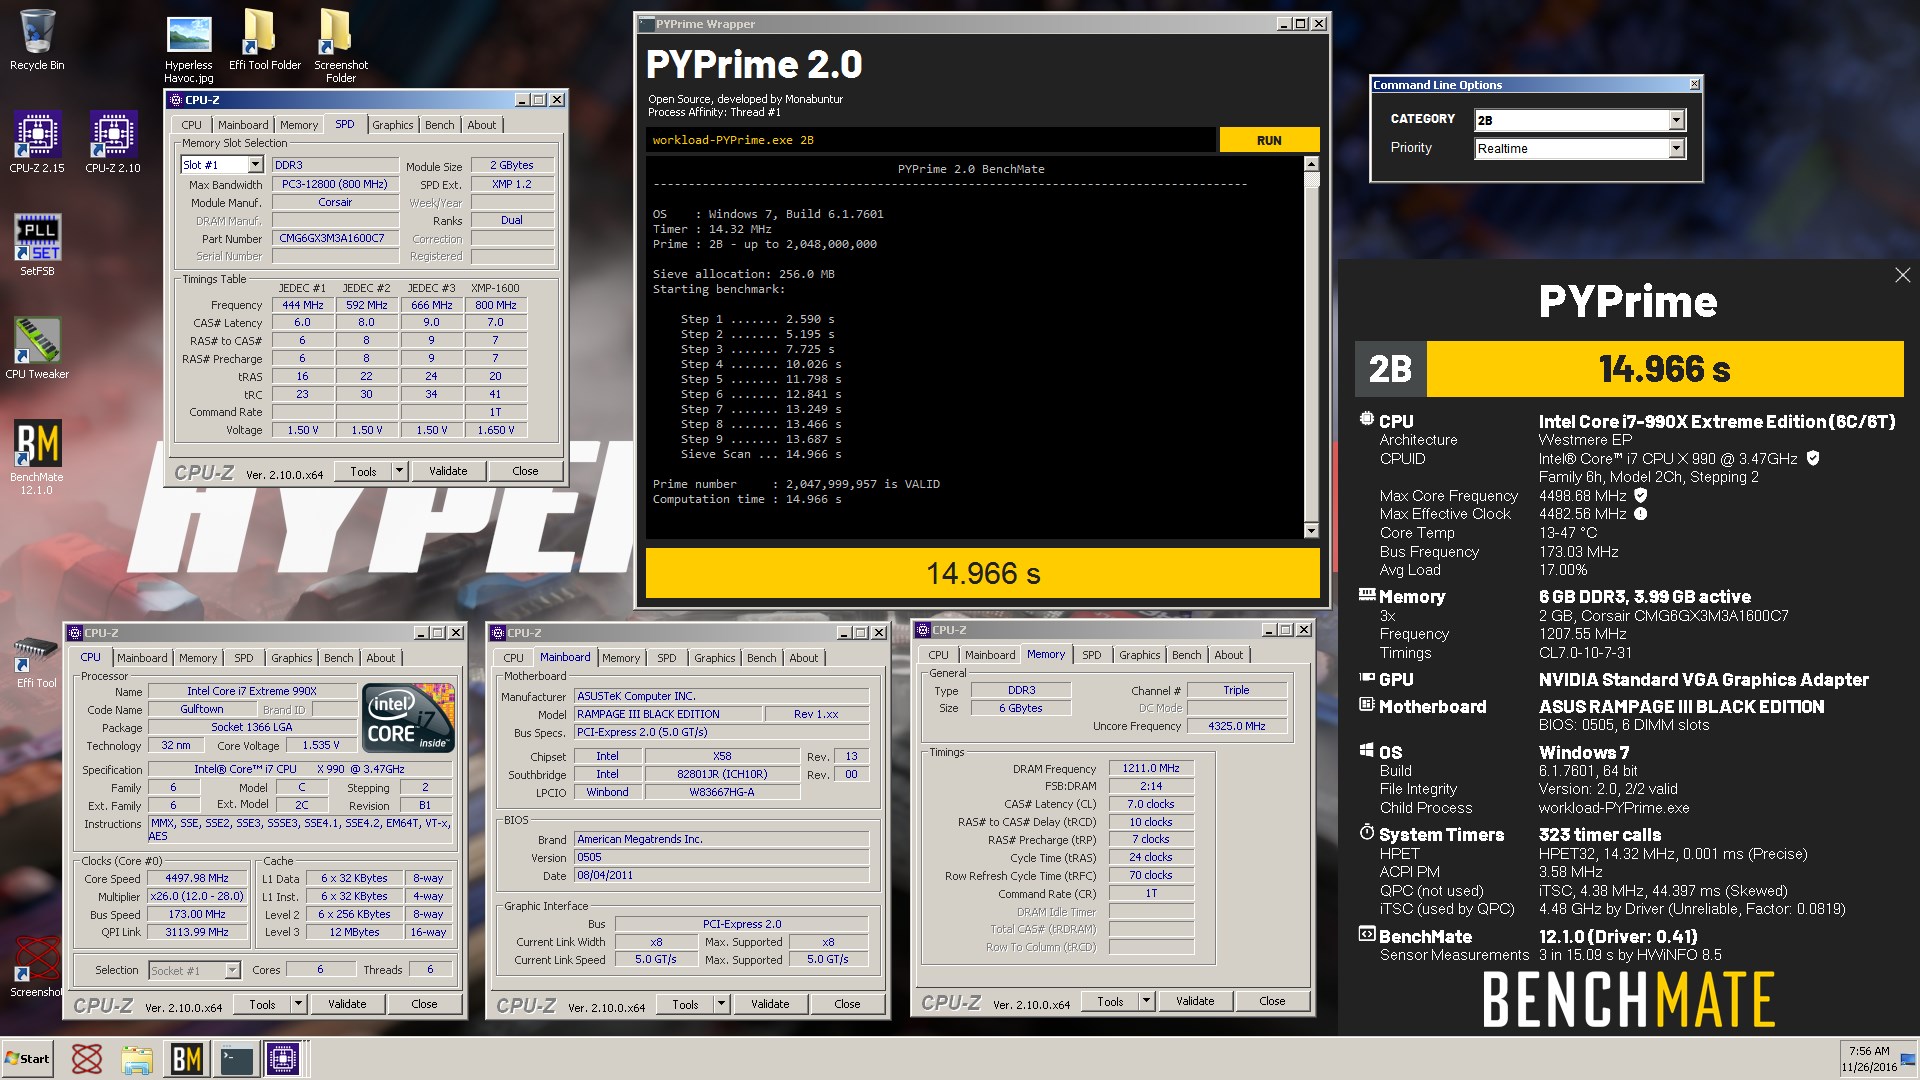1920x1080 pixels.
Task: Select the Memory tab in SPD CPU-Z window
Action: tap(299, 125)
